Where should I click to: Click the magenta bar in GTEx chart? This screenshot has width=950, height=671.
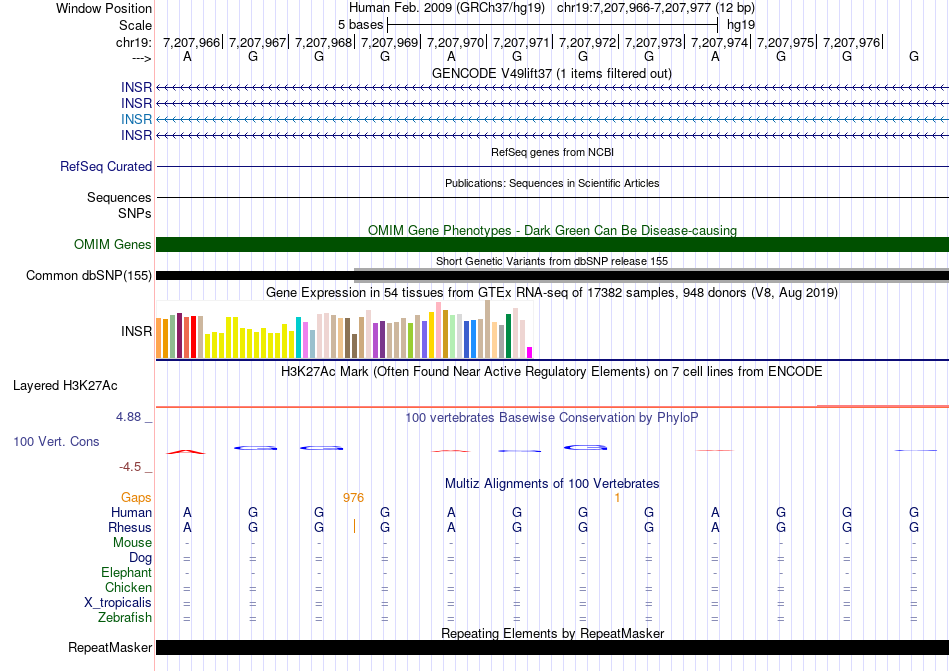coord(530,352)
